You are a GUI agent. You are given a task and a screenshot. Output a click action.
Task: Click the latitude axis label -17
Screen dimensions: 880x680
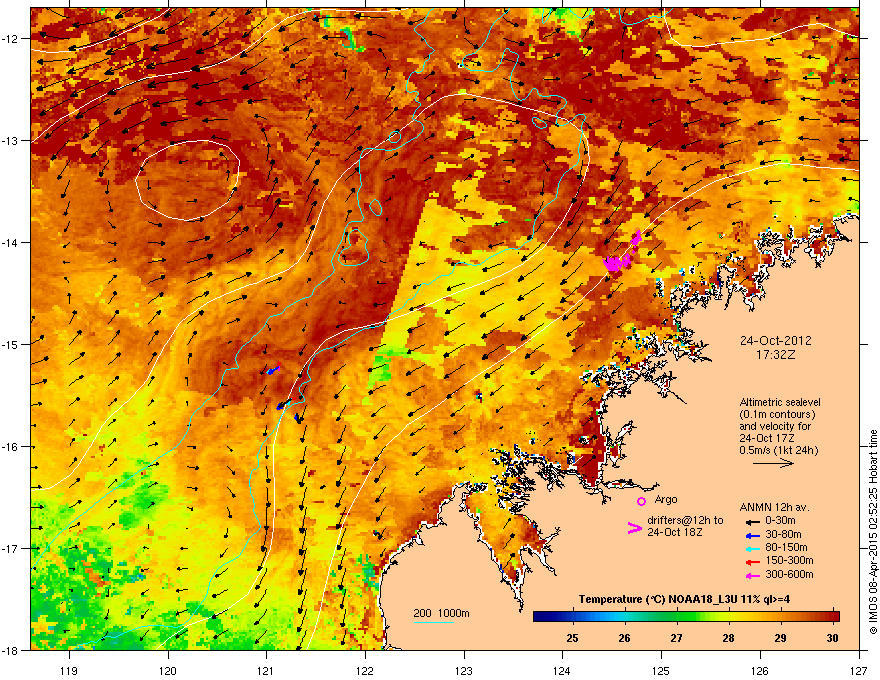(x=9, y=548)
